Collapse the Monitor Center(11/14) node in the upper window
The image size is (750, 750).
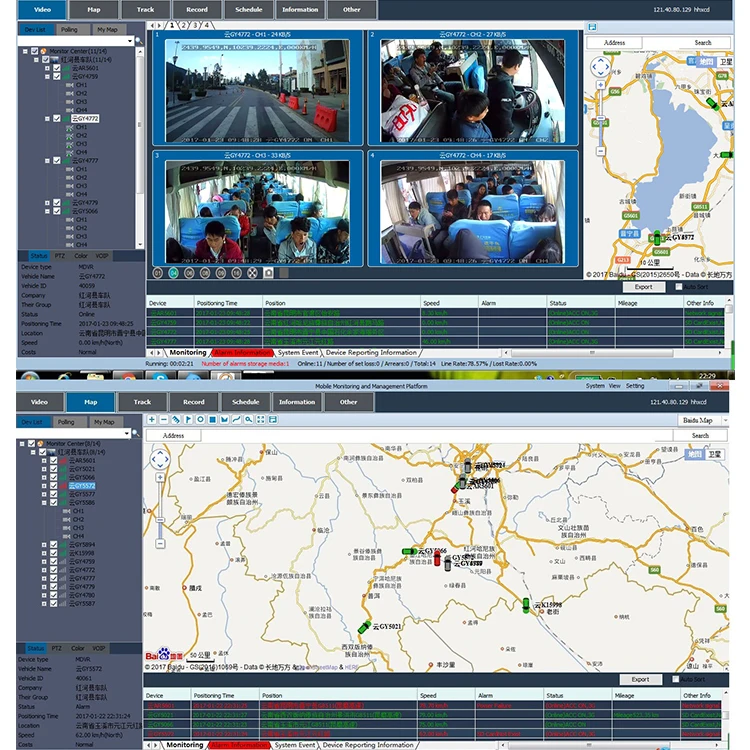25,51
